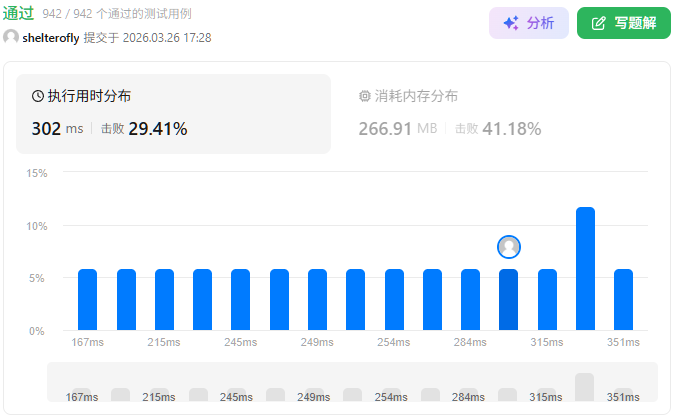This screenshot has height=419, width=678.
Task: Click the 167ms position on the mini range slider
Action: point(82,395)
